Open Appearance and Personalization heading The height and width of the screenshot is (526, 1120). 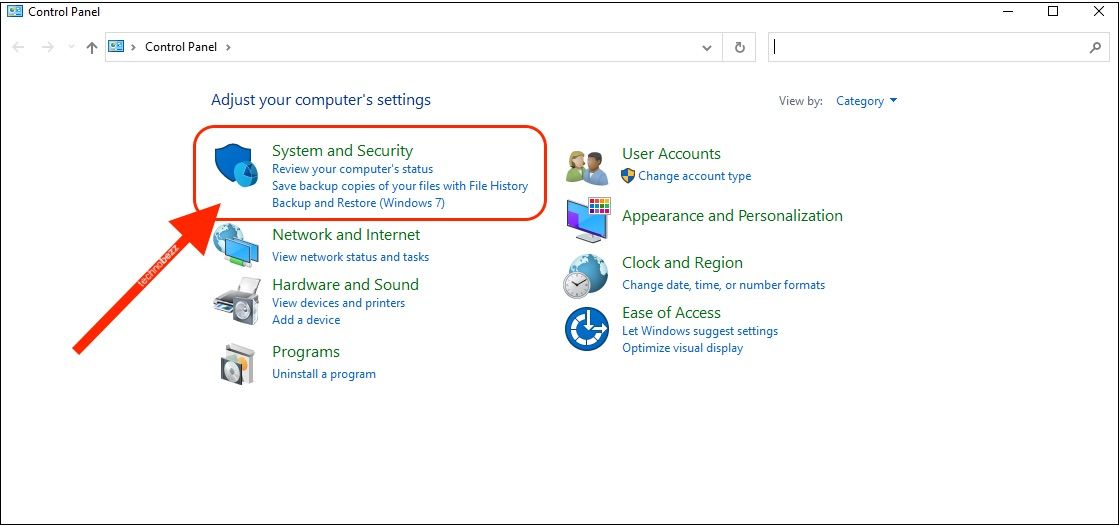click(732, 216)
